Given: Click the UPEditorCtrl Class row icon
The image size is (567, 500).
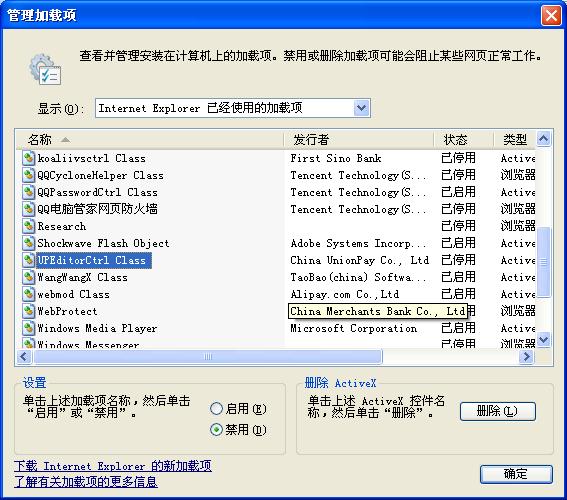Looking at the screenshot, I should [28, 260].
